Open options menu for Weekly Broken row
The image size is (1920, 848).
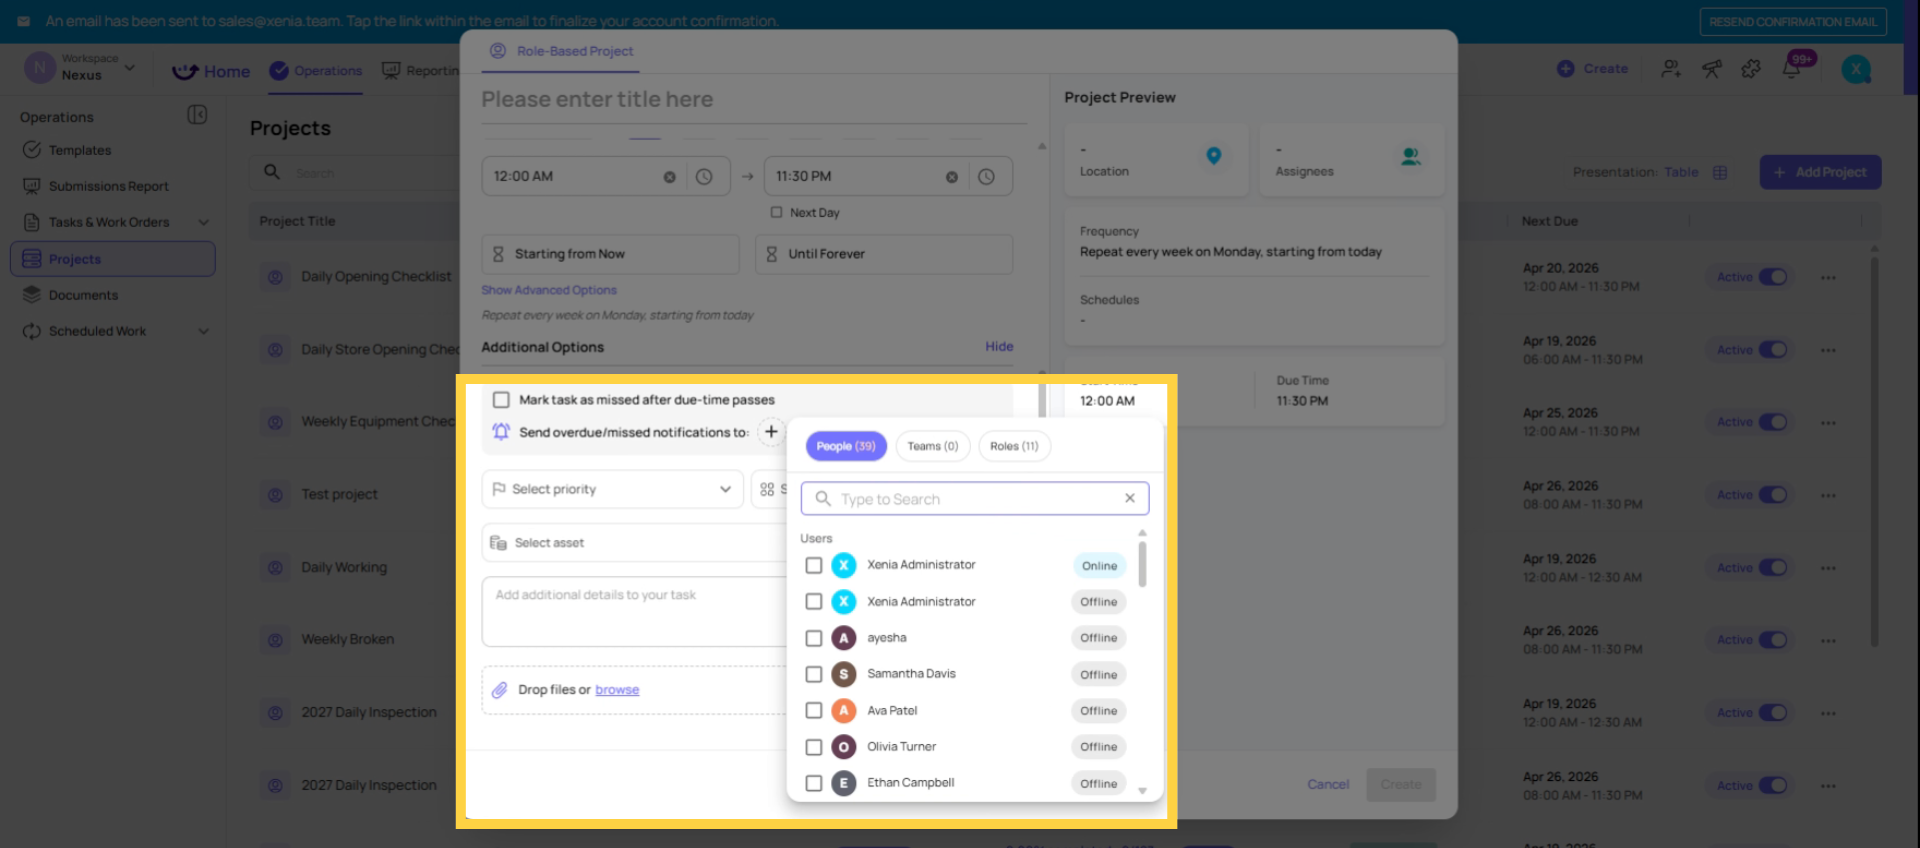coord(1828,640)
